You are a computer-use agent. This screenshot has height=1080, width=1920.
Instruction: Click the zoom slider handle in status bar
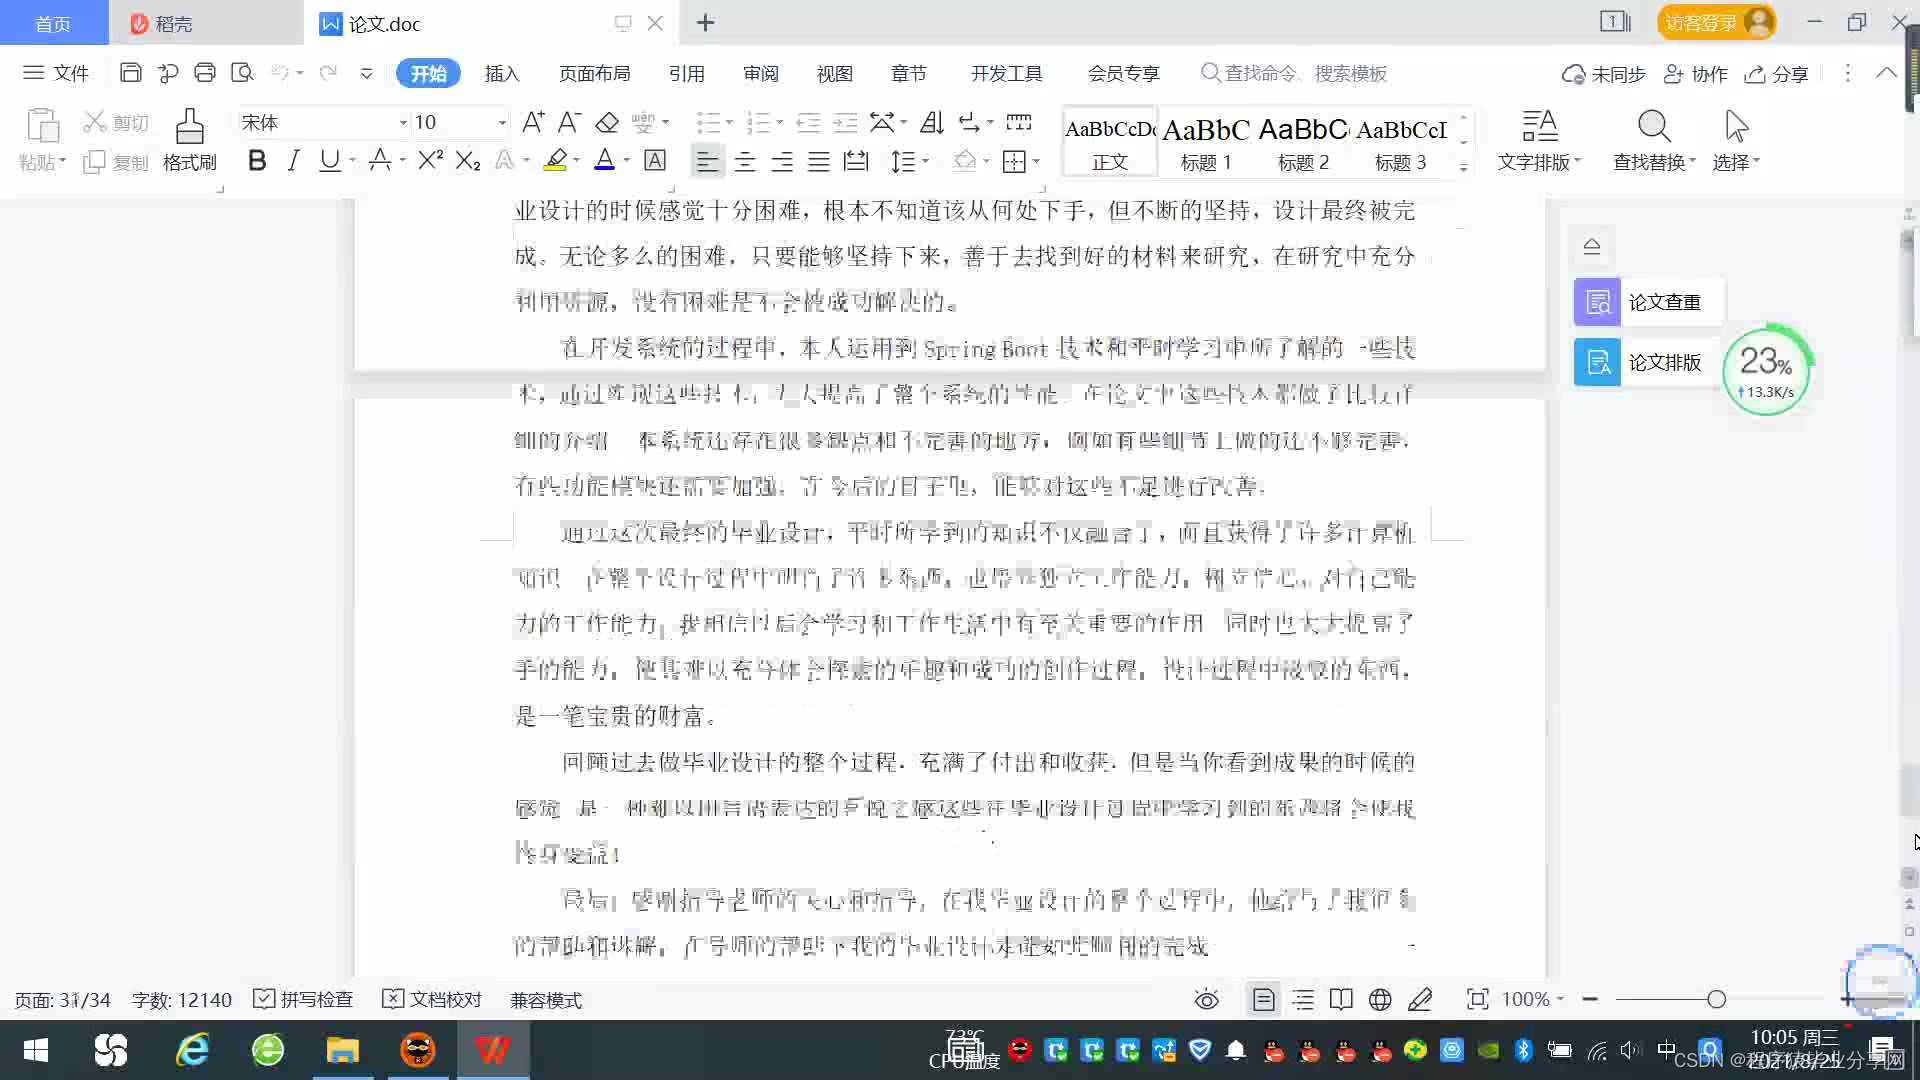tap(1716, 999)
